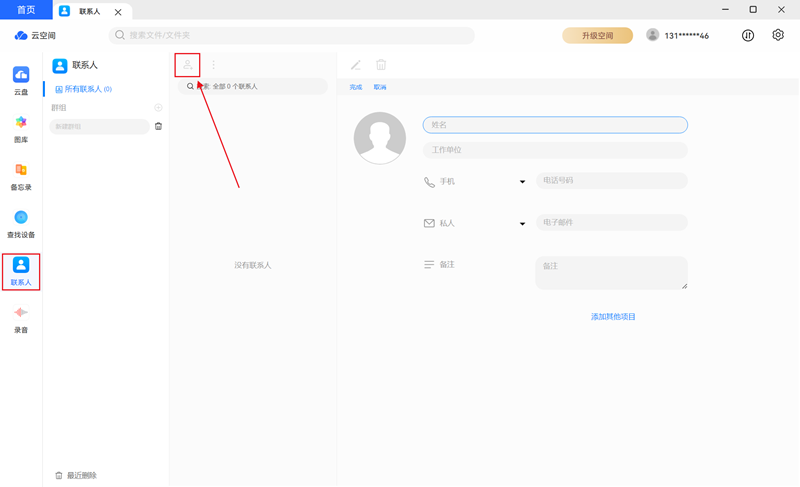Click the settings gear icon

click(778, 35)
